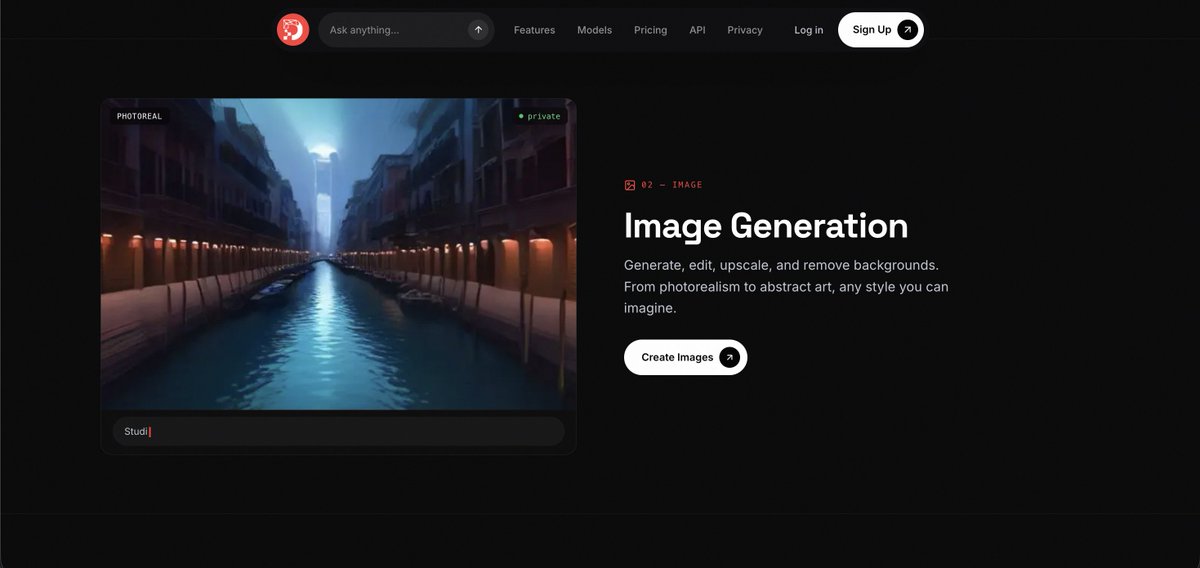Focus the 'Ask anything...' search field
Image resolution: width=1200 pixels, height=568 pixels.
pyautogui.click(x=406, y=30)
